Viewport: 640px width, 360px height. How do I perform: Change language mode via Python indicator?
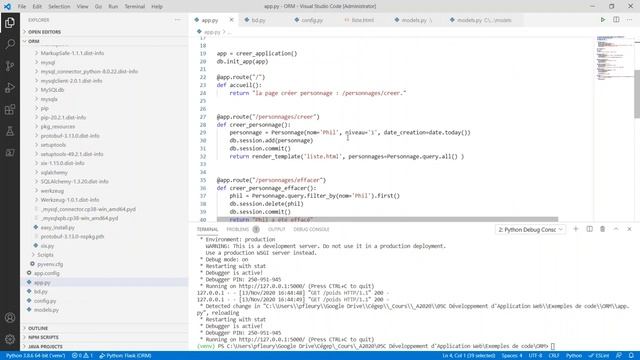[573, 356]
